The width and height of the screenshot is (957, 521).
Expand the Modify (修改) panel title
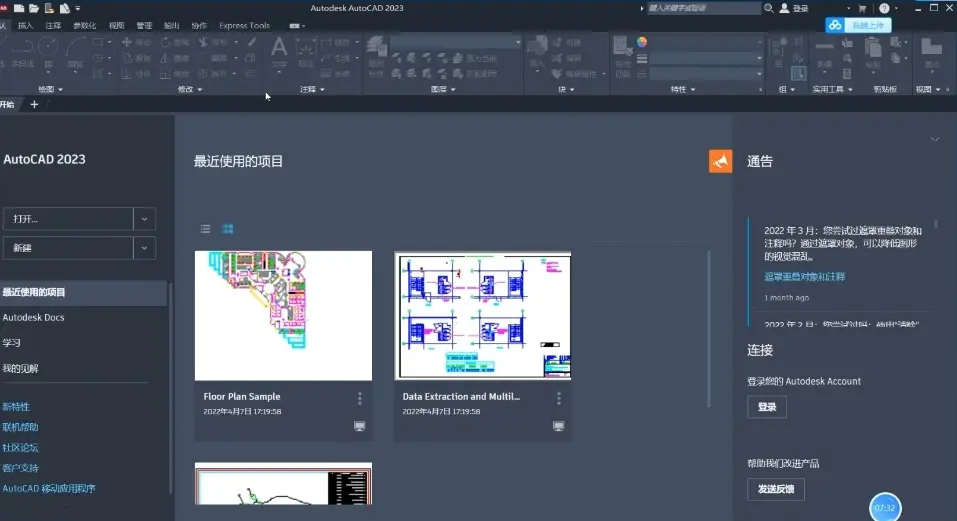point(190,89)
